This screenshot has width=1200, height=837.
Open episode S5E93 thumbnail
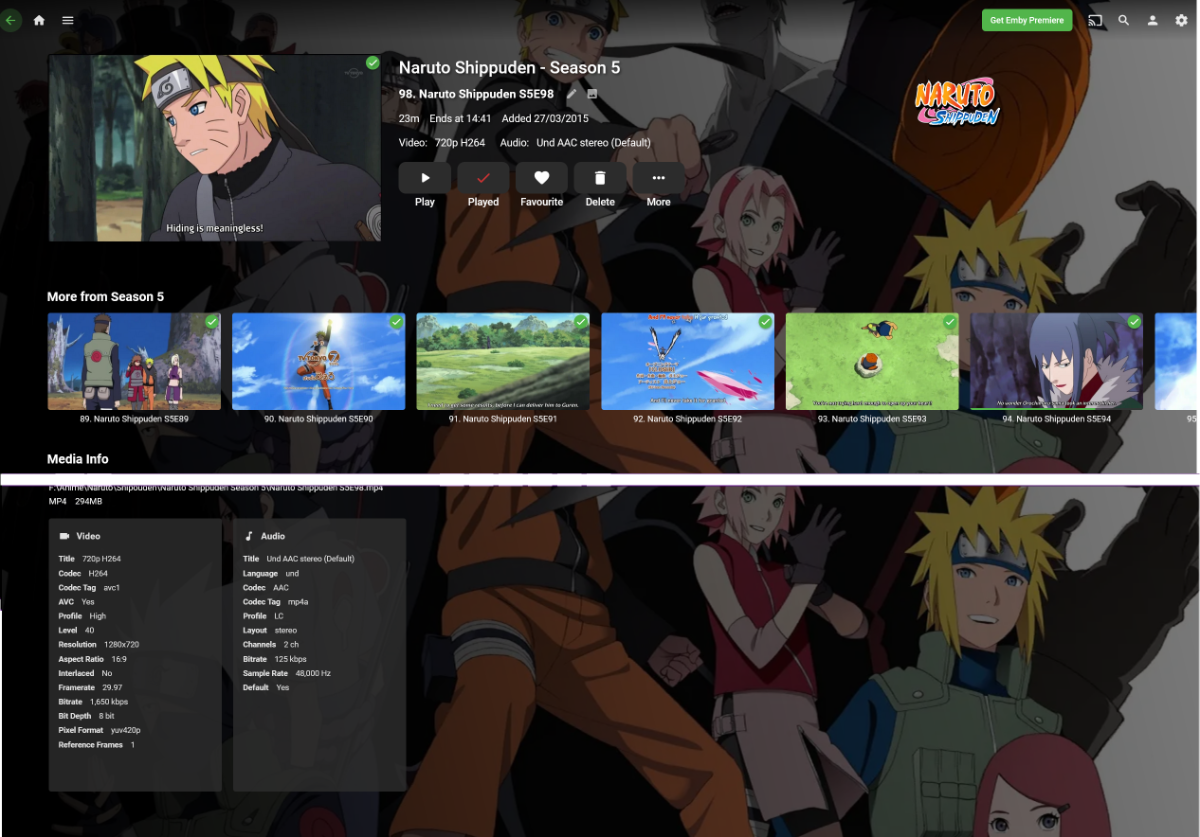[x=872, y=361]
